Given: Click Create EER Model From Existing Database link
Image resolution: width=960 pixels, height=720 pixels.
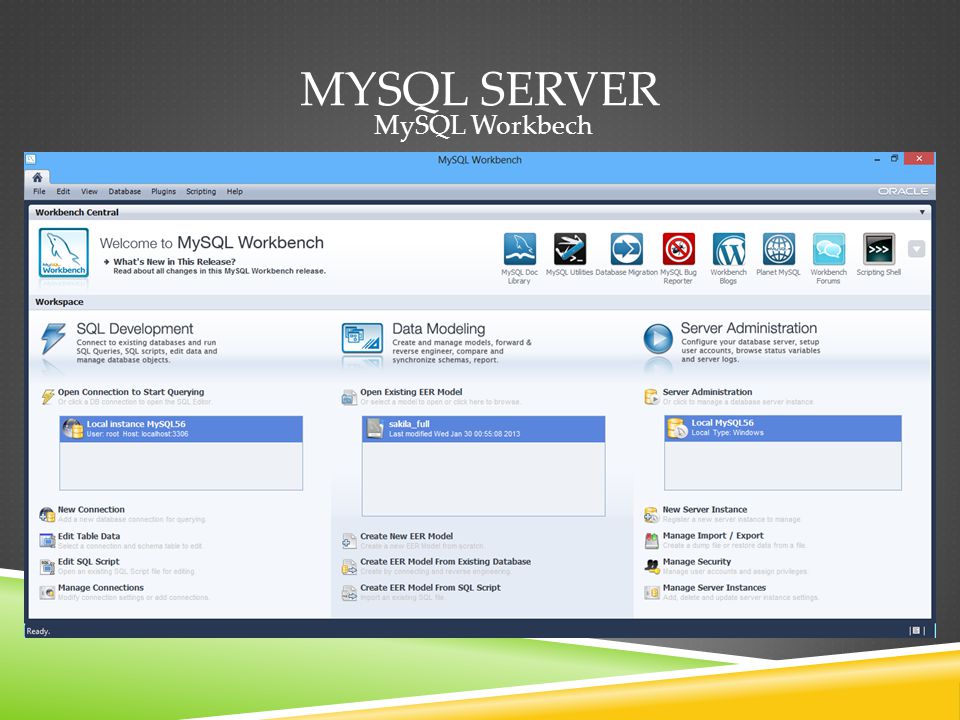Looking at the screenshot, I should point(446,561).
